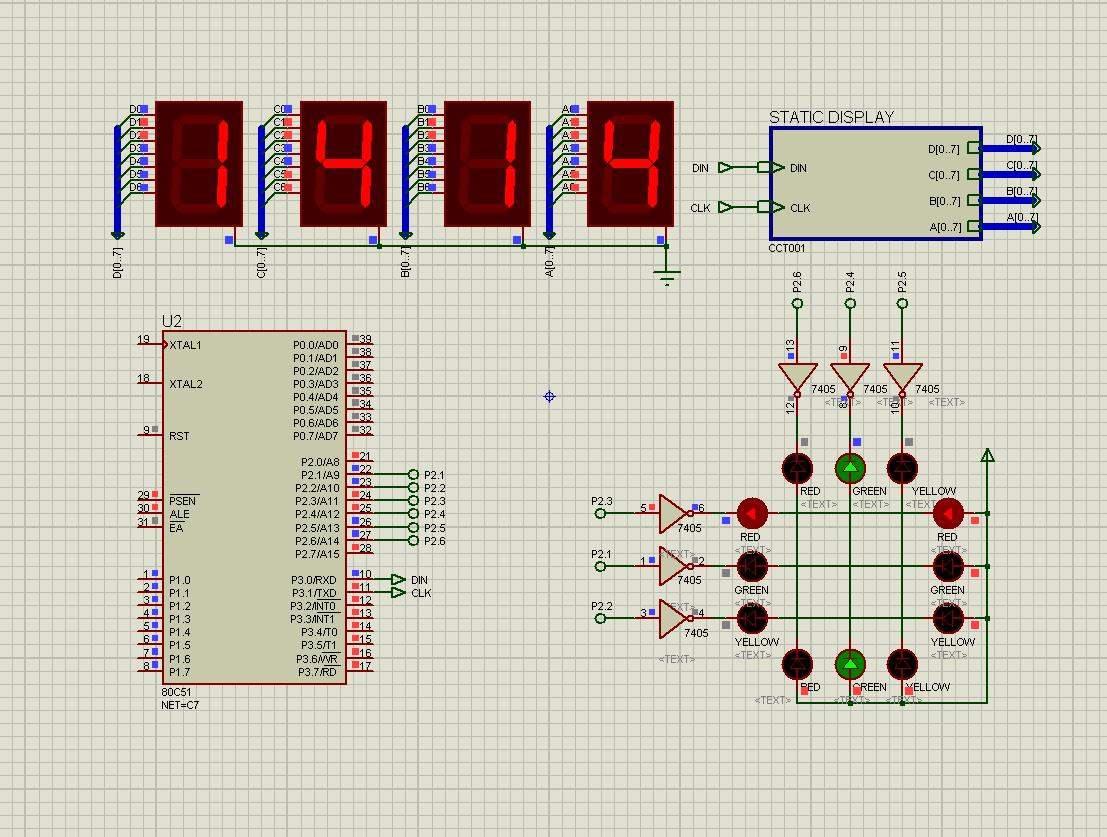Click the YELLOW LED in the bottom row
The width and height of the screenshot is (1107, 837).
click(x=902, y=664)
